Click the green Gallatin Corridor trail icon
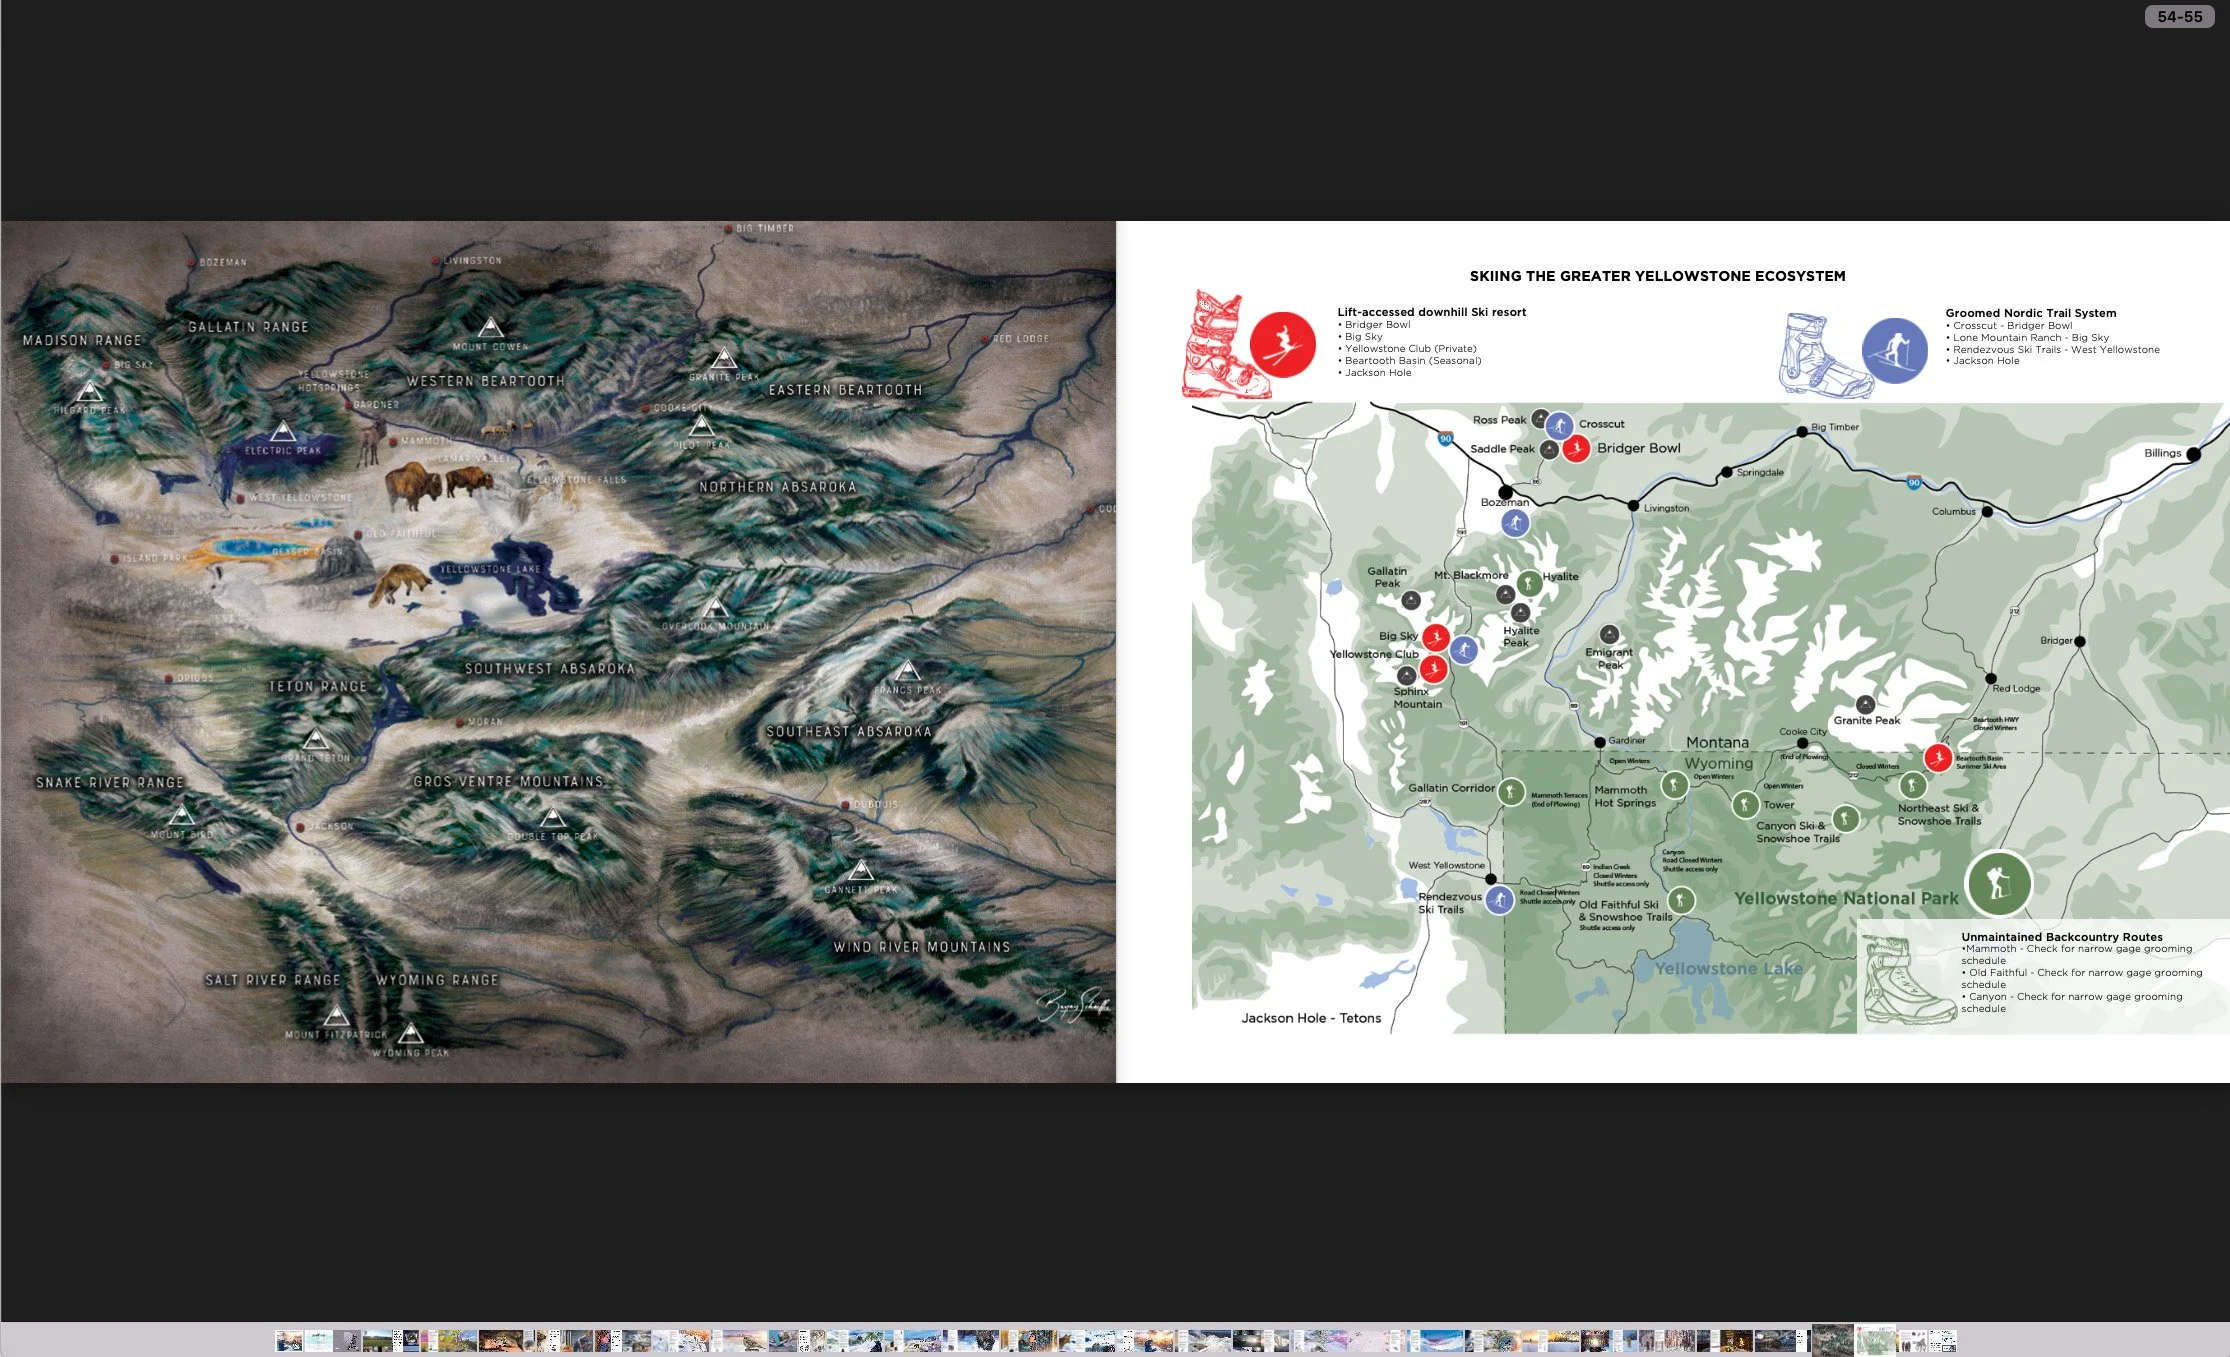 [1511, 791]
